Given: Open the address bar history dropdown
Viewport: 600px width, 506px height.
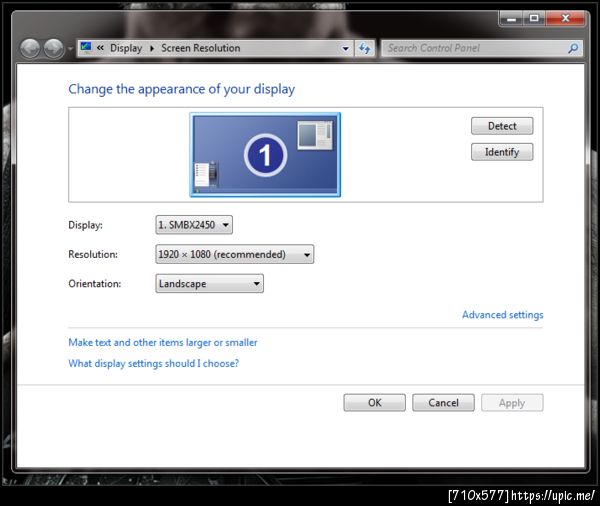Looking at the screenshot, I should coord(346,49).
